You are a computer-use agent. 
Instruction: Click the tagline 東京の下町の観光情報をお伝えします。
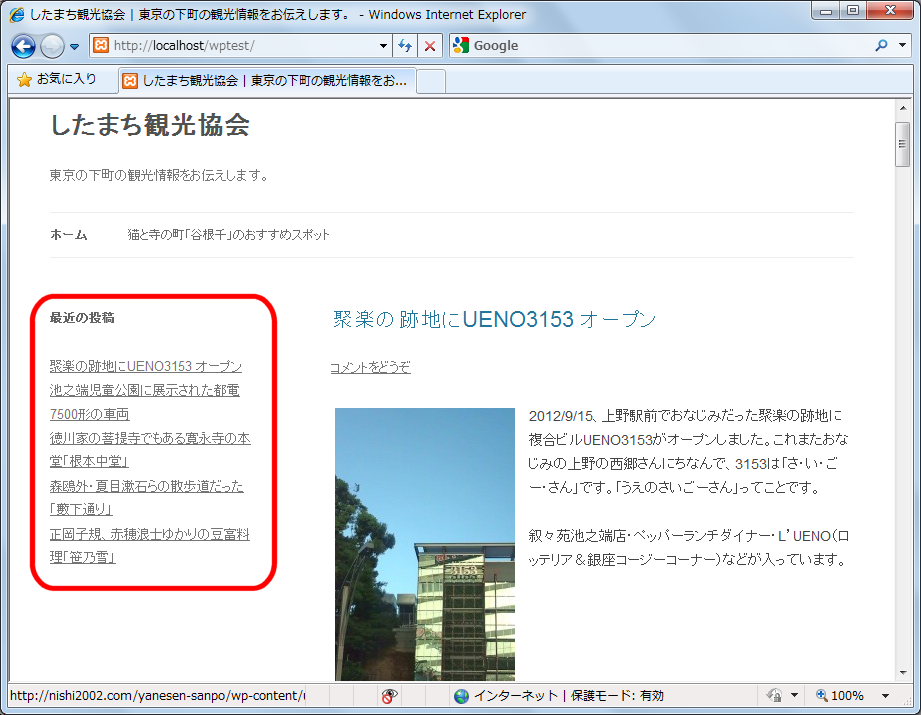coord(159,175)
